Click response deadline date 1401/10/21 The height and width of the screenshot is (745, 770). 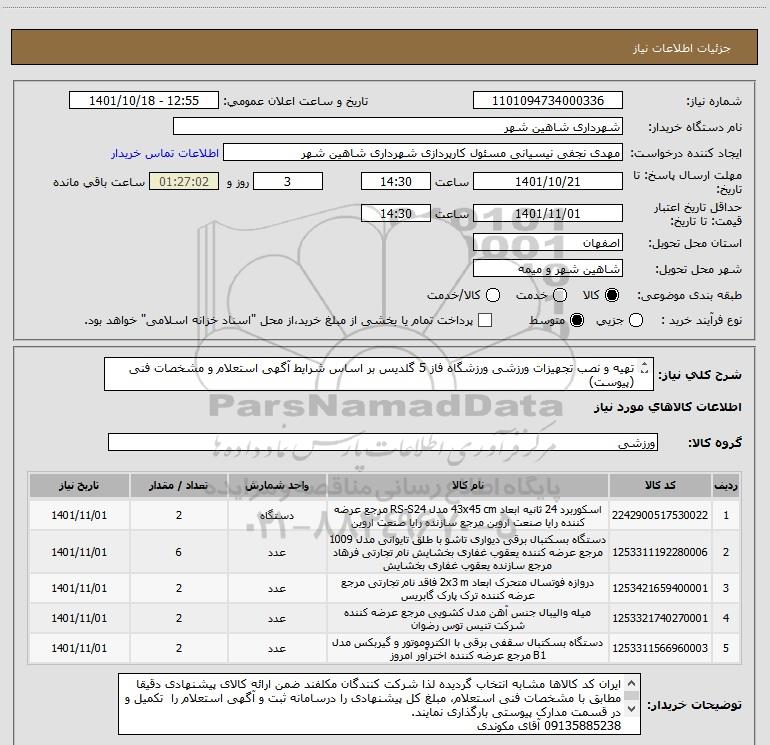point(548,182)
